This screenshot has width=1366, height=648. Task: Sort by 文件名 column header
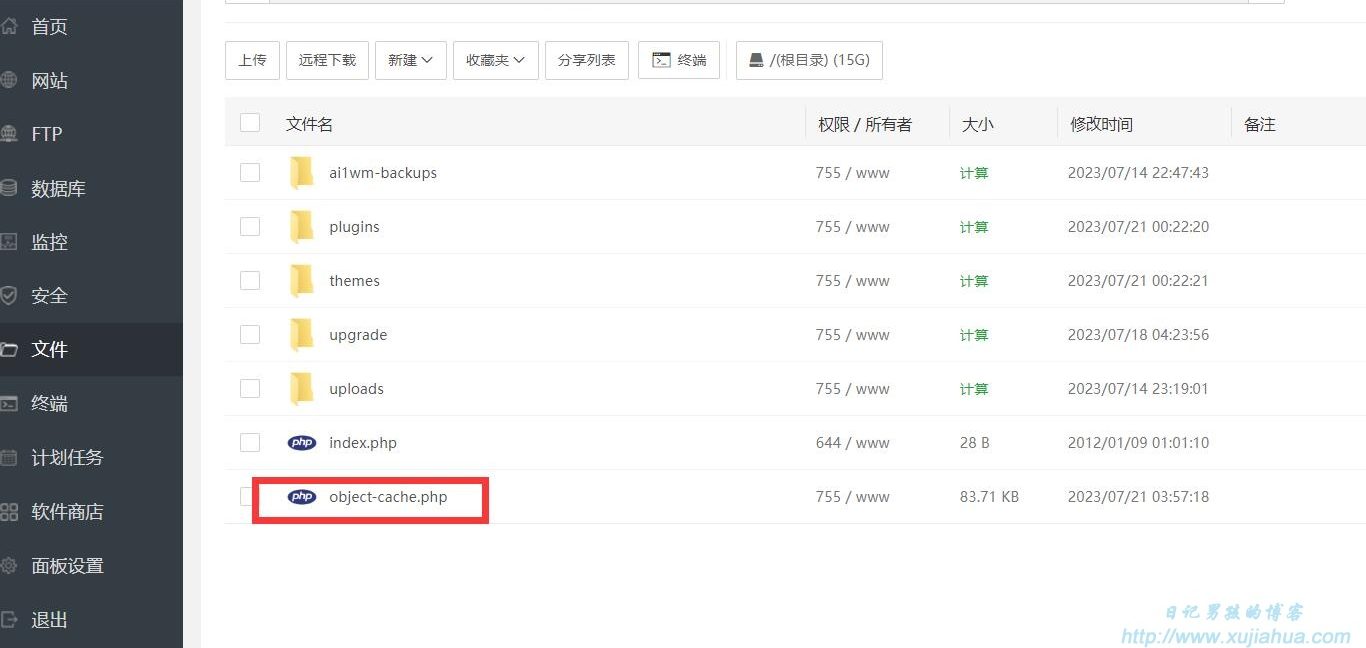309,124
